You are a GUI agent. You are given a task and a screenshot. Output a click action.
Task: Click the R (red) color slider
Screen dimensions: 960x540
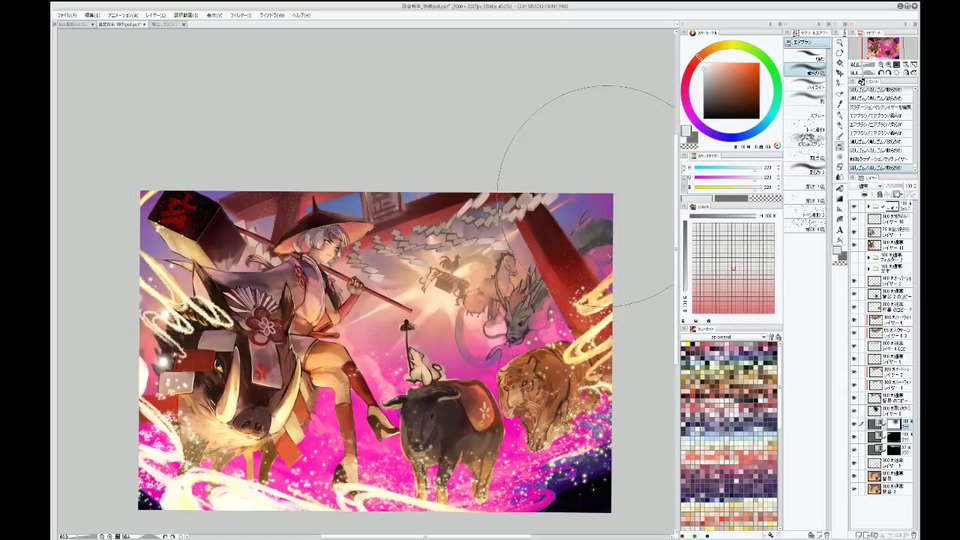tap(727, 167)
